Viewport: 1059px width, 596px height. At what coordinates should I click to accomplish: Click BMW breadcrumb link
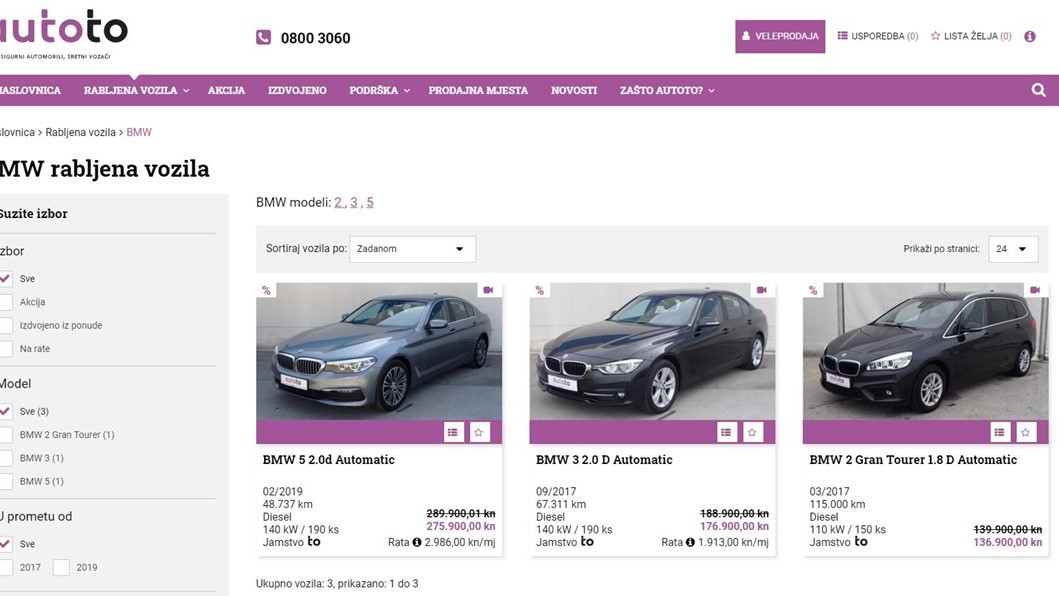click(139, 132)
